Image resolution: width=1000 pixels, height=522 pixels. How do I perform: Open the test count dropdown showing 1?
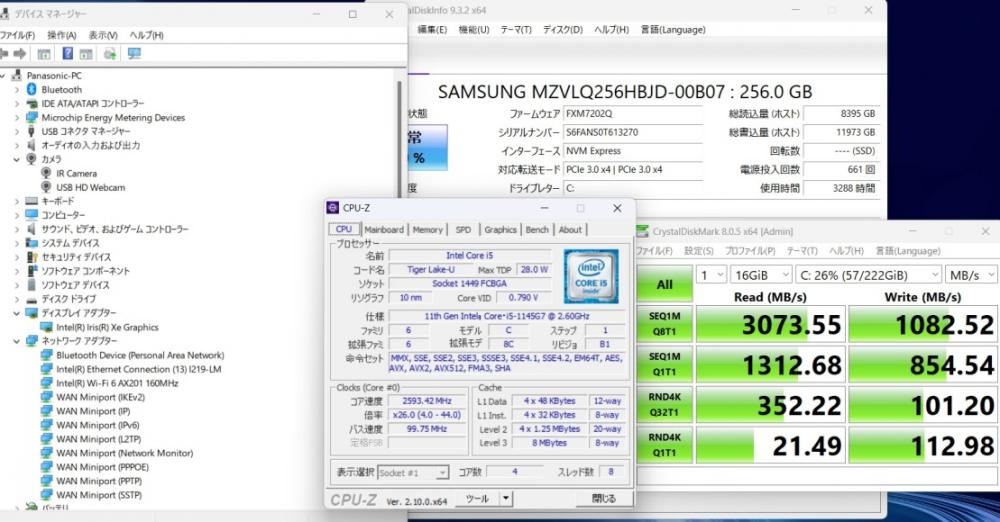(712, 275)
